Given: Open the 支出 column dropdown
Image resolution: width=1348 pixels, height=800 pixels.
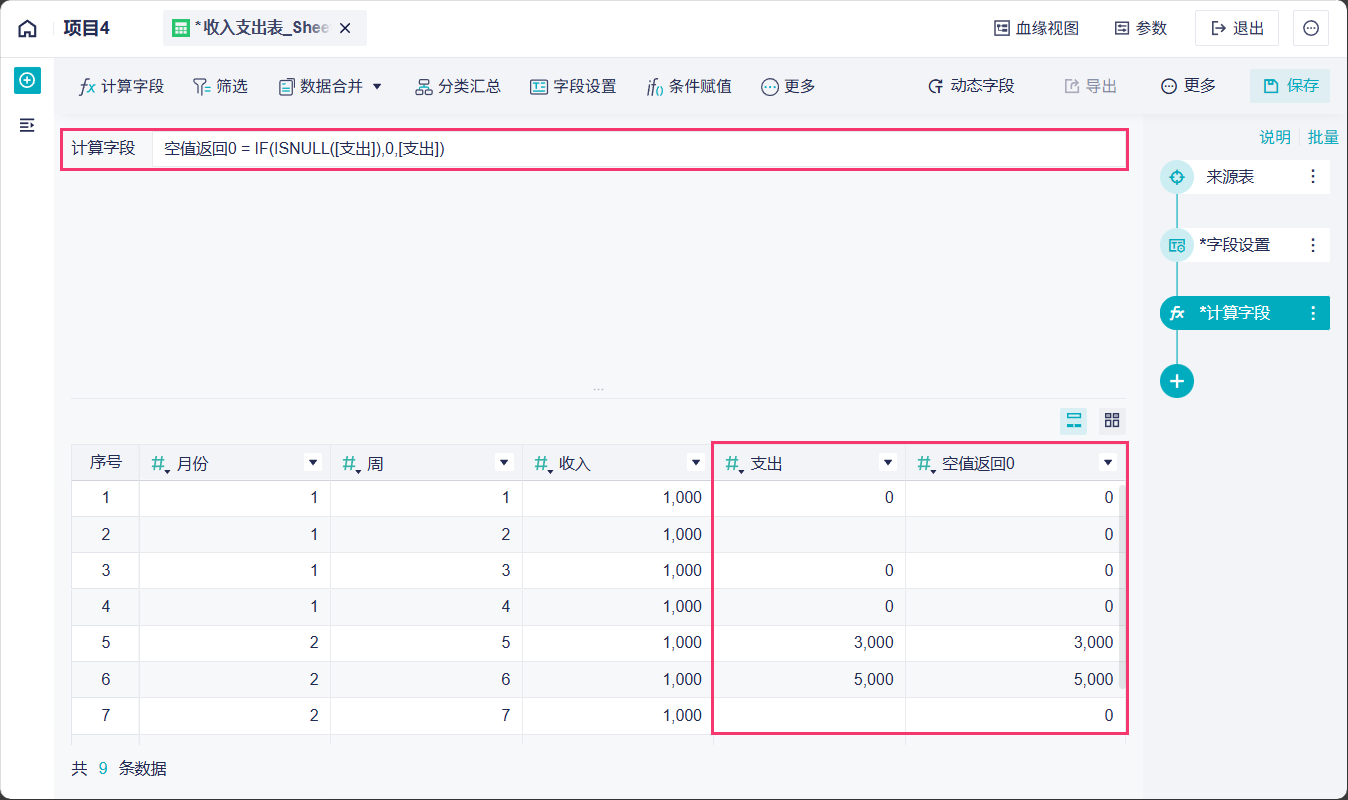Looking at the screenshot, I should pos(887,462).
